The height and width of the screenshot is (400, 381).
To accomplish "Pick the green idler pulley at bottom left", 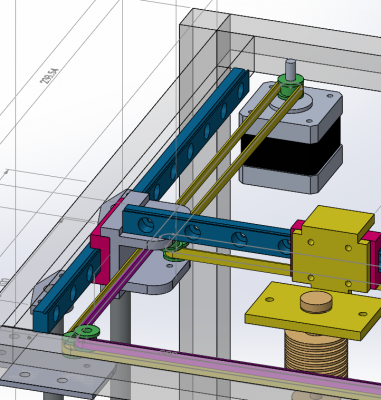I will coord(85,332).
